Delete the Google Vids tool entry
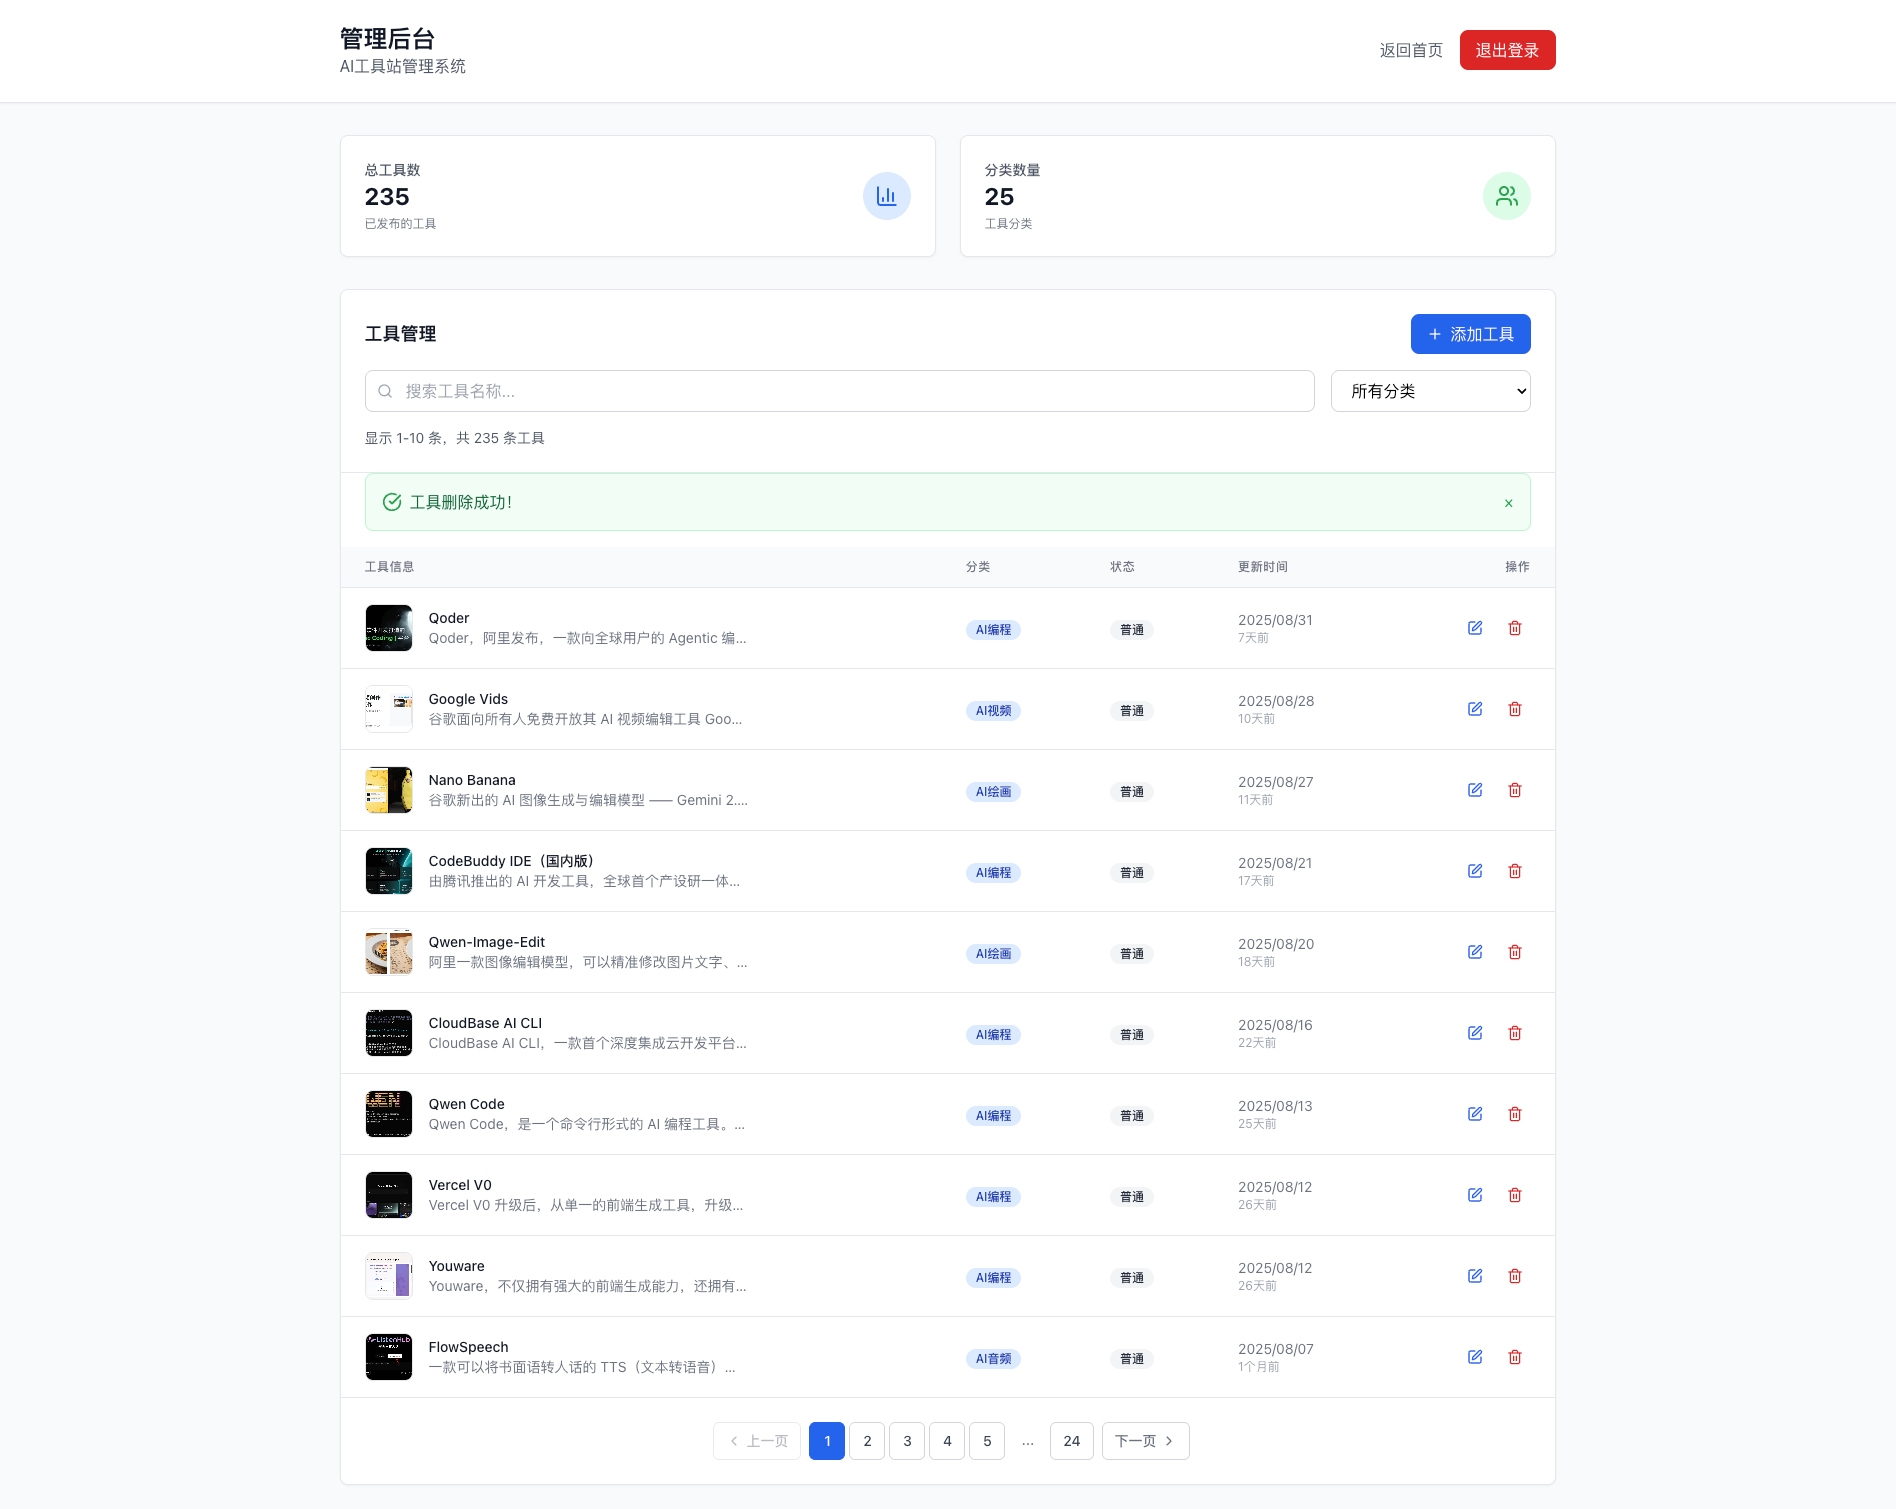 coord(1515,709)
